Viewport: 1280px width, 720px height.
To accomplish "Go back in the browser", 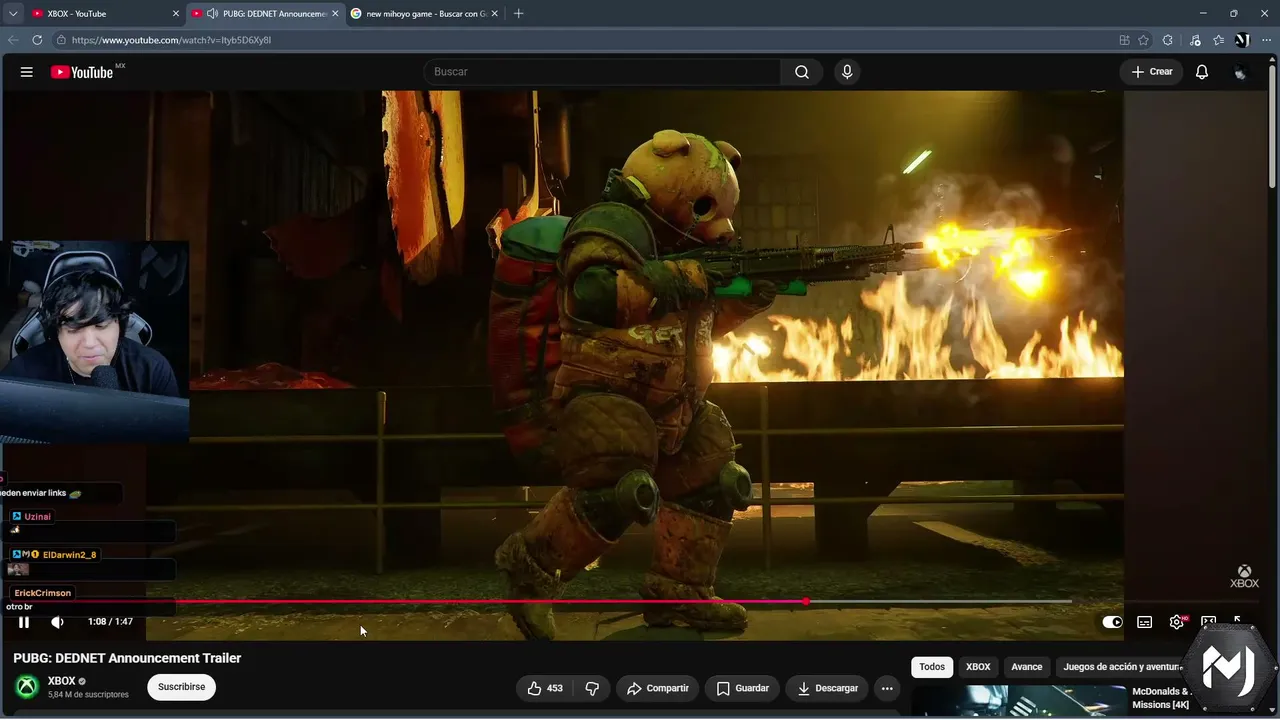I will (13, 40).
